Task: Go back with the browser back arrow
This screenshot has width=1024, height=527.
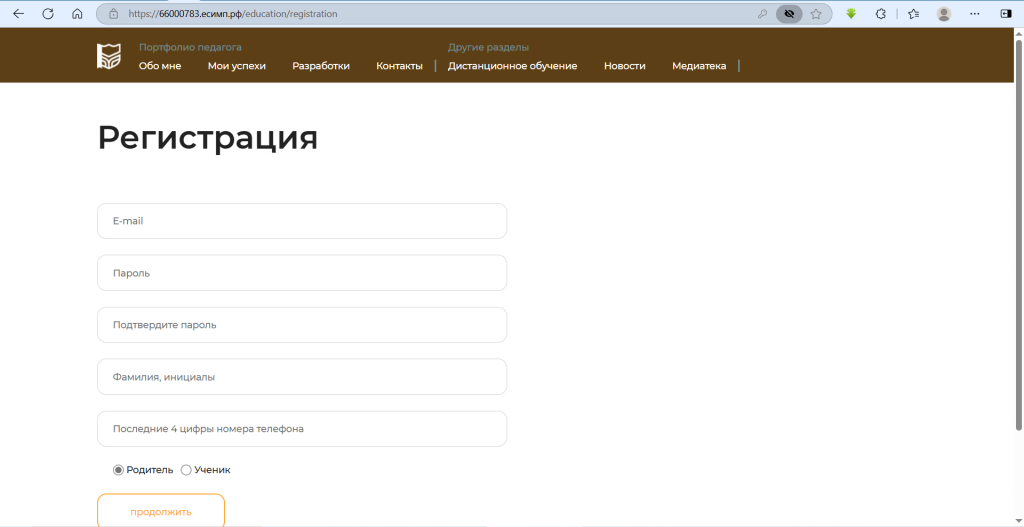Action: point(18,14)
